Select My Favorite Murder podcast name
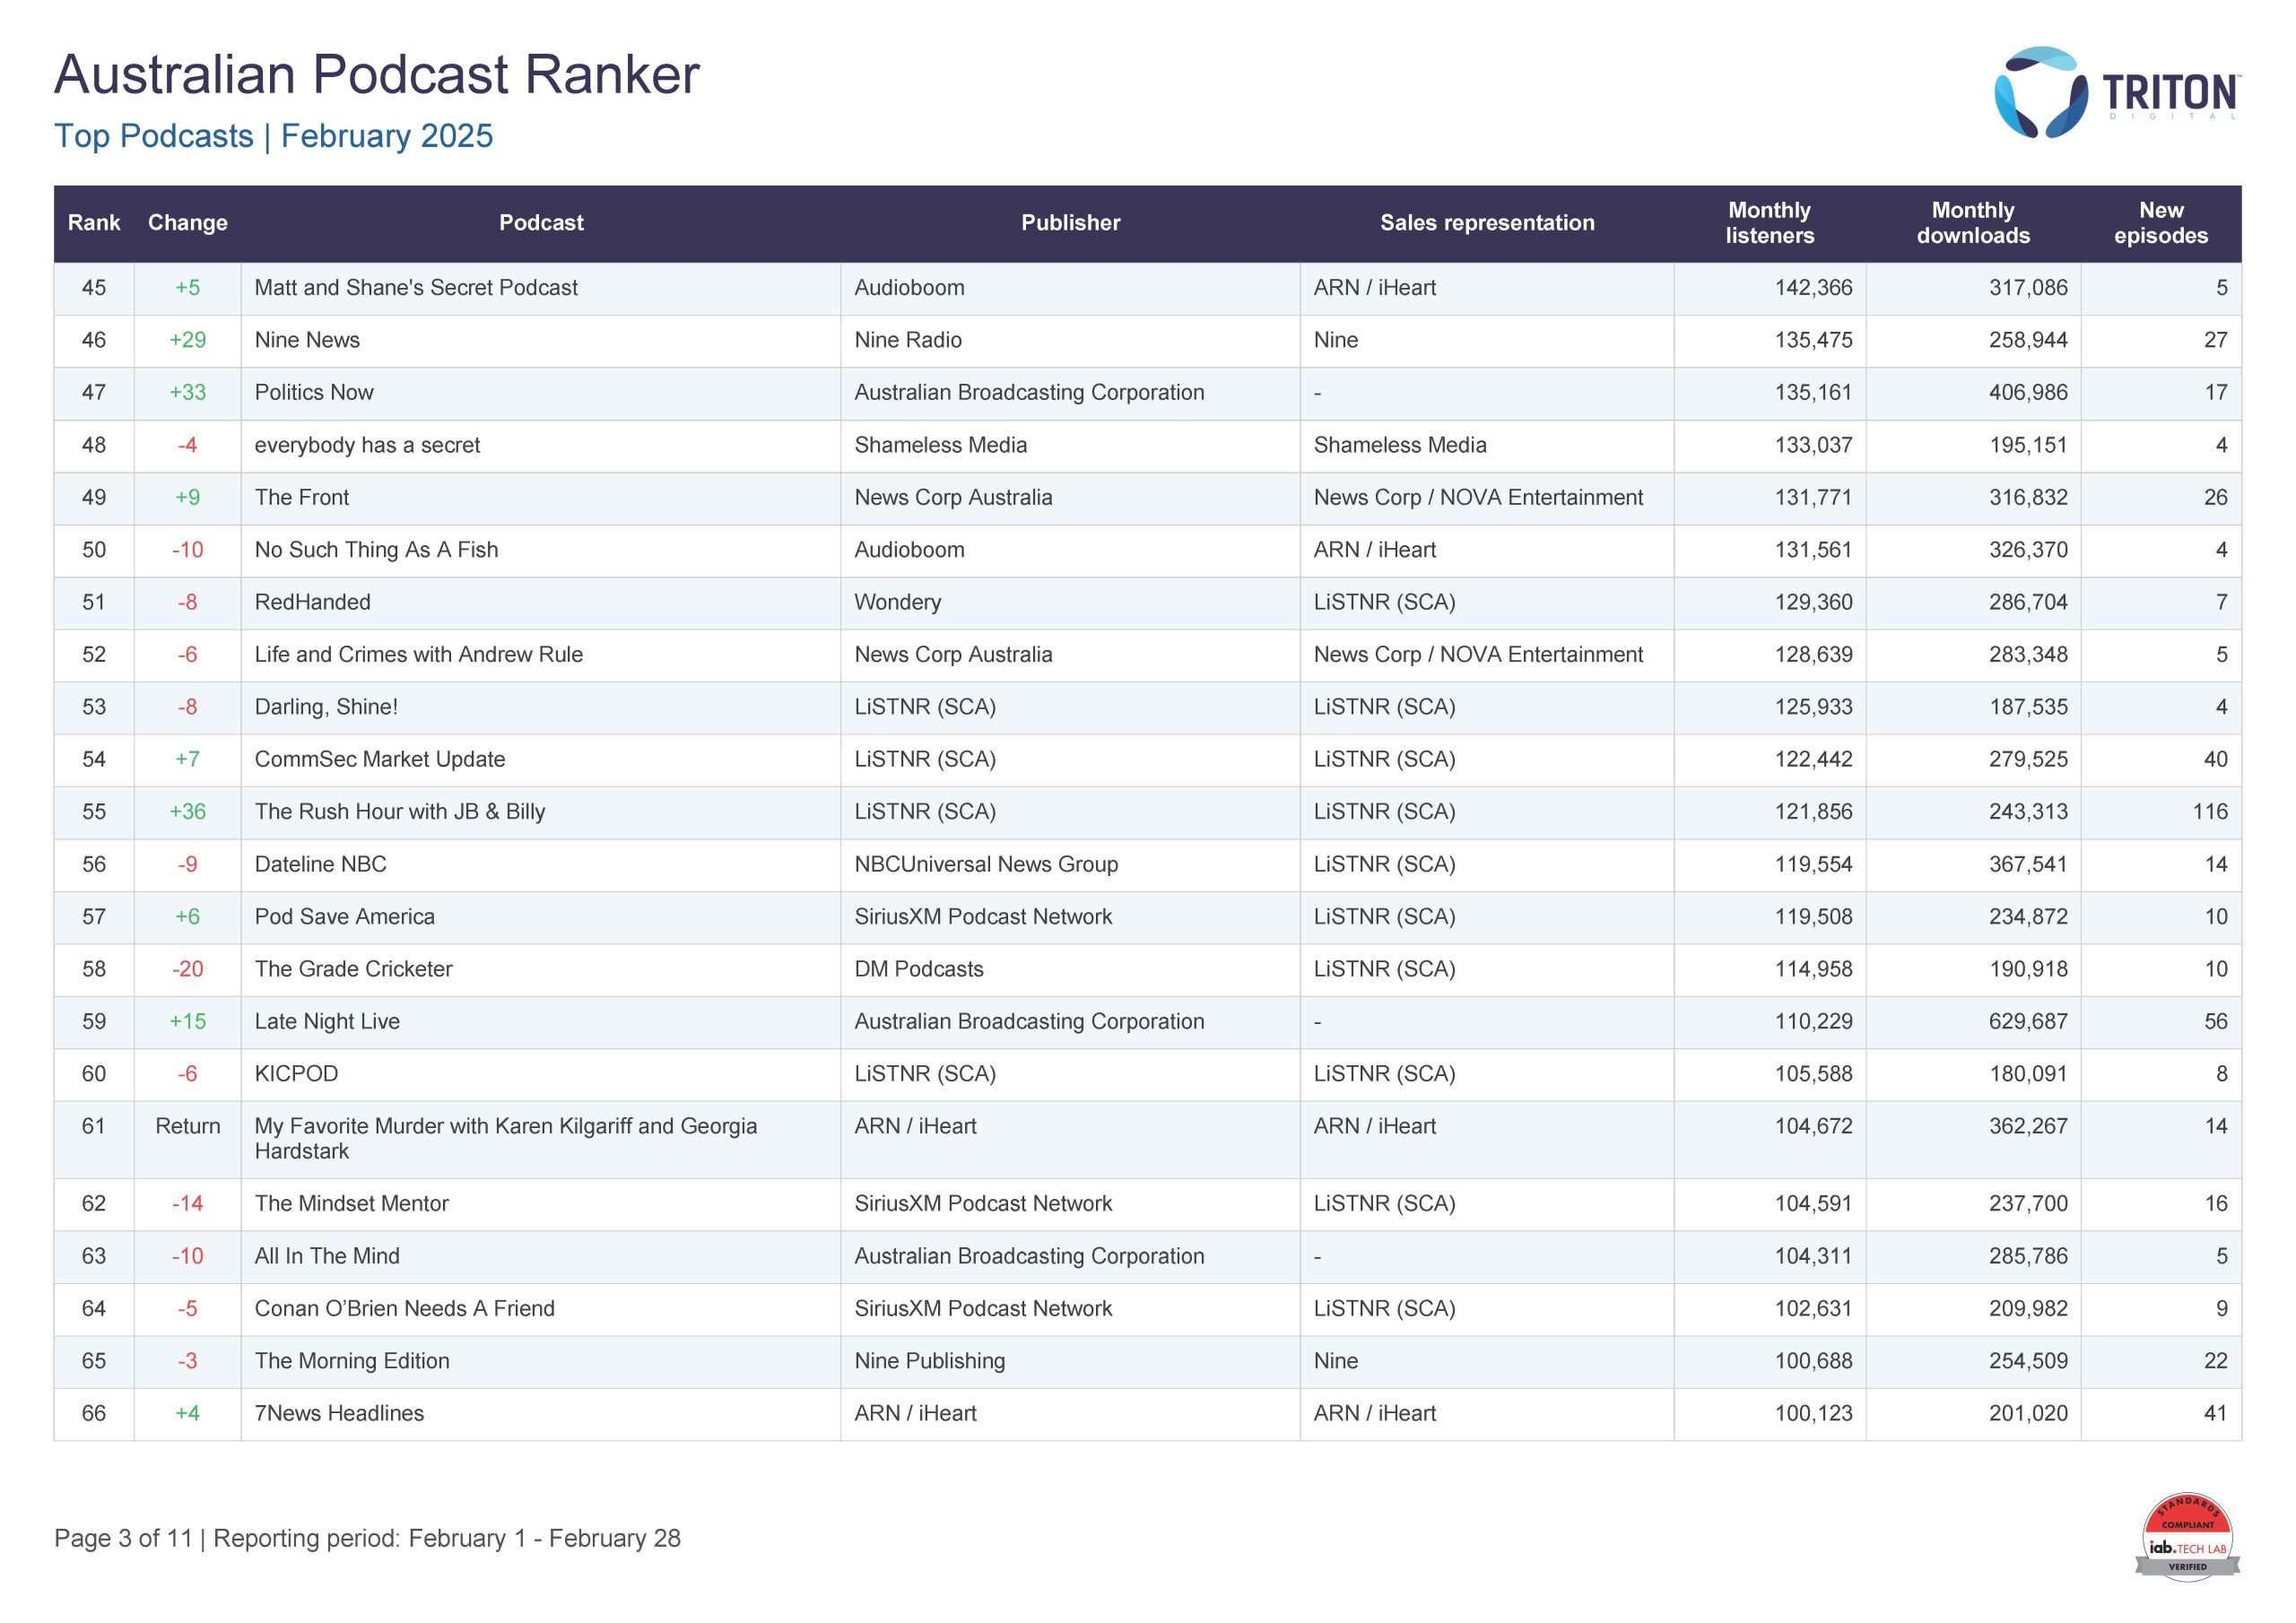 506,1139
